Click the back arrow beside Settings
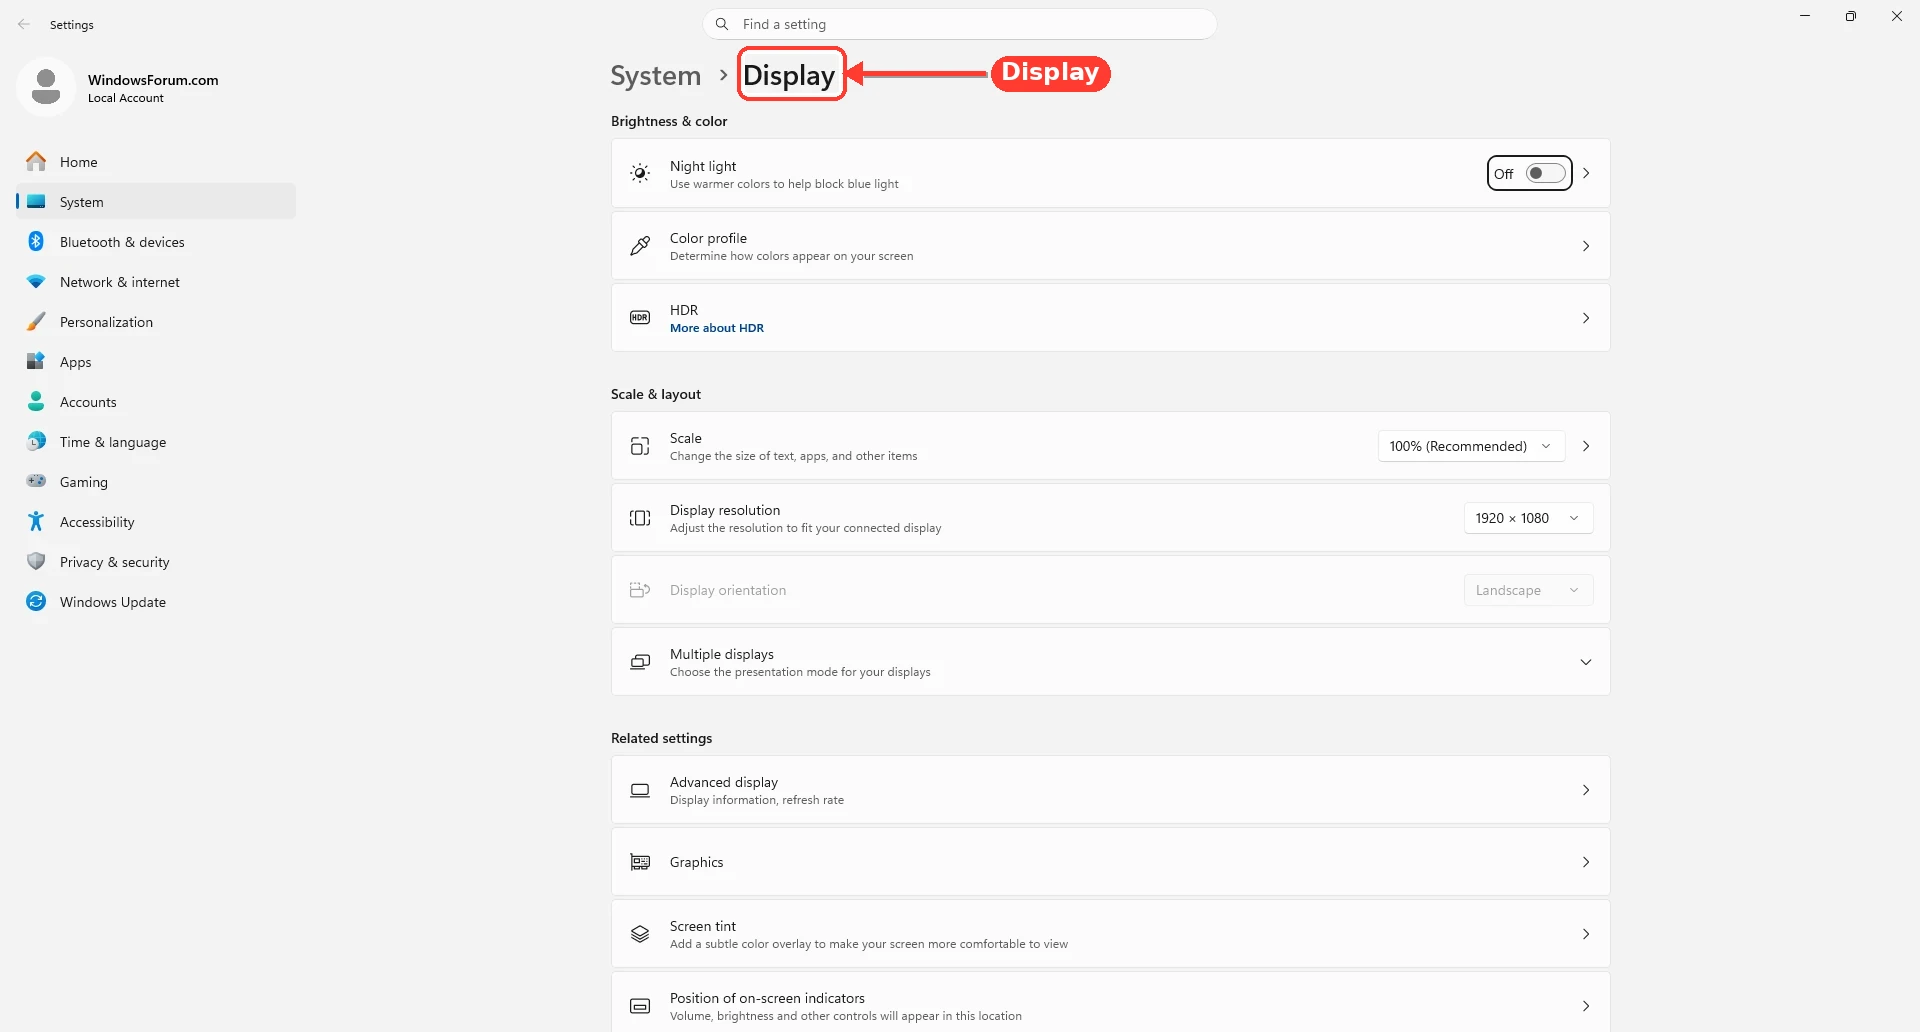This screenshot has height=1032, width=1920. 24,24
